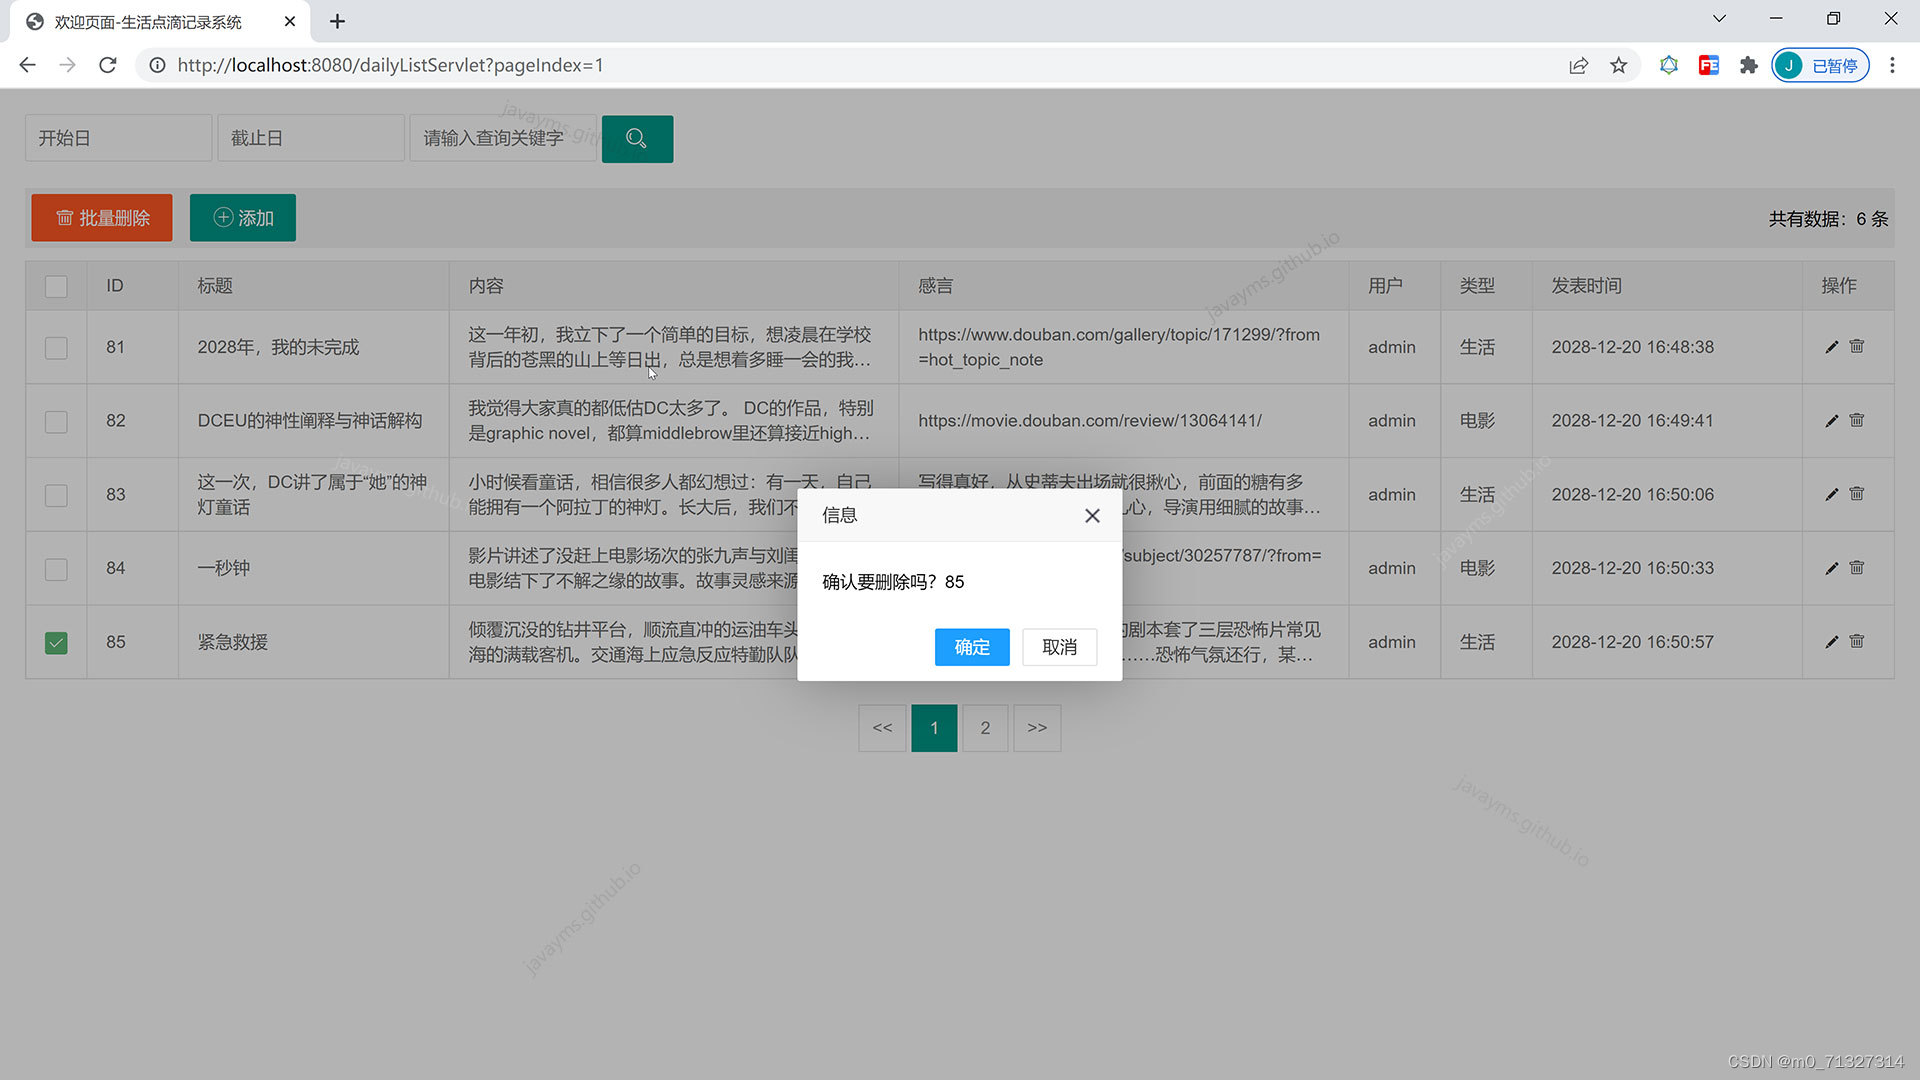The image size is (1920, 1080).
Task: Go to next page with >> button
Action: point(1037,728)
